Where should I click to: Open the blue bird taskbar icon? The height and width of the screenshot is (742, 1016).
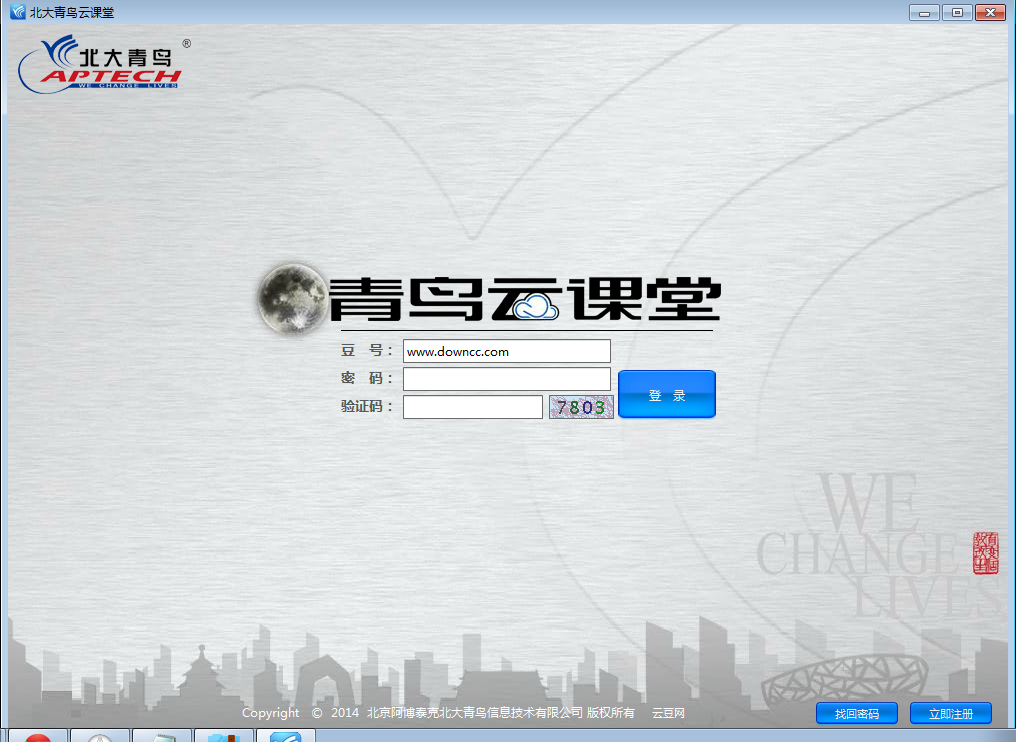click(285, 737)
